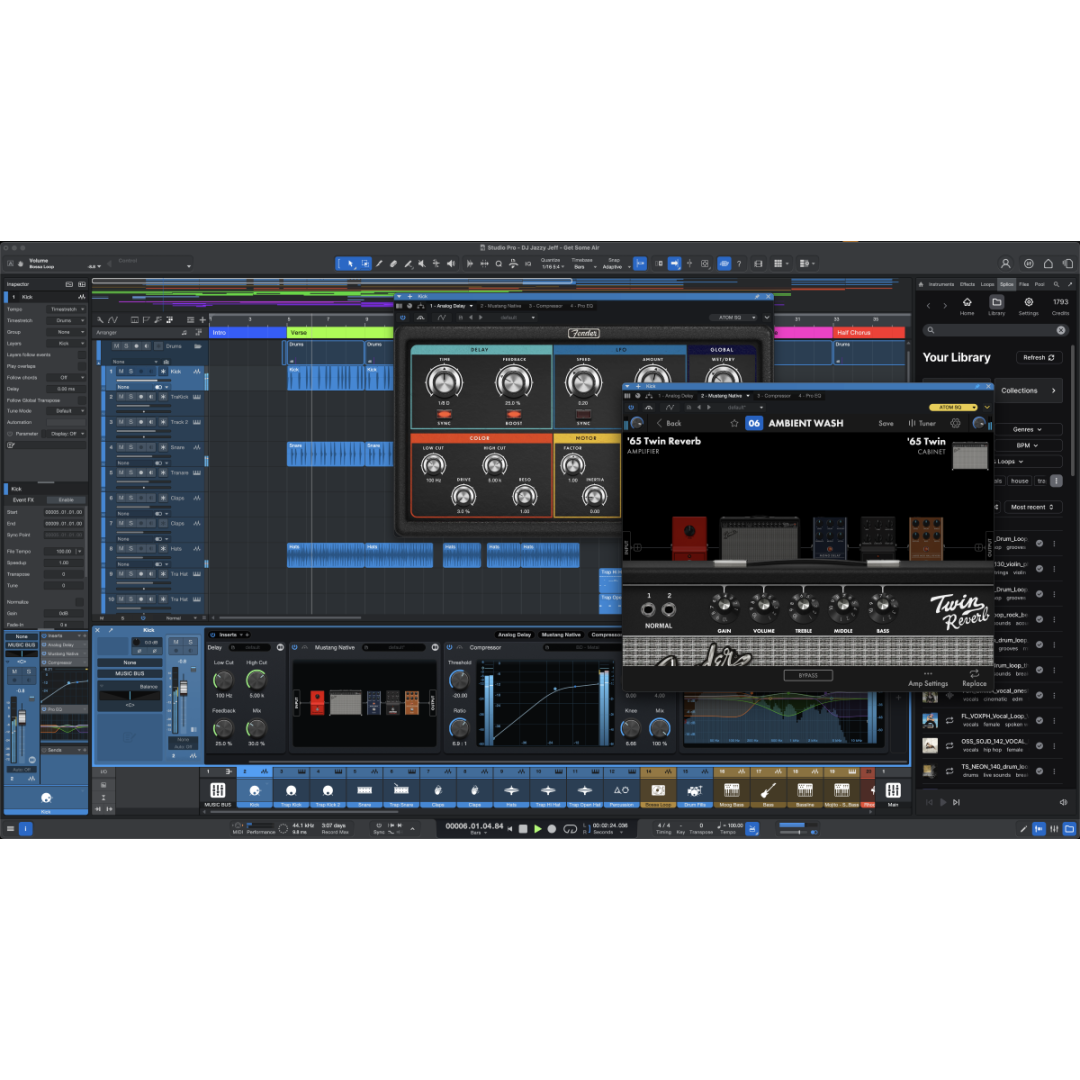1080x1080 pixels.
Task: Select the Arrow tool in the toolbar
Action: (x=350, y=264)
